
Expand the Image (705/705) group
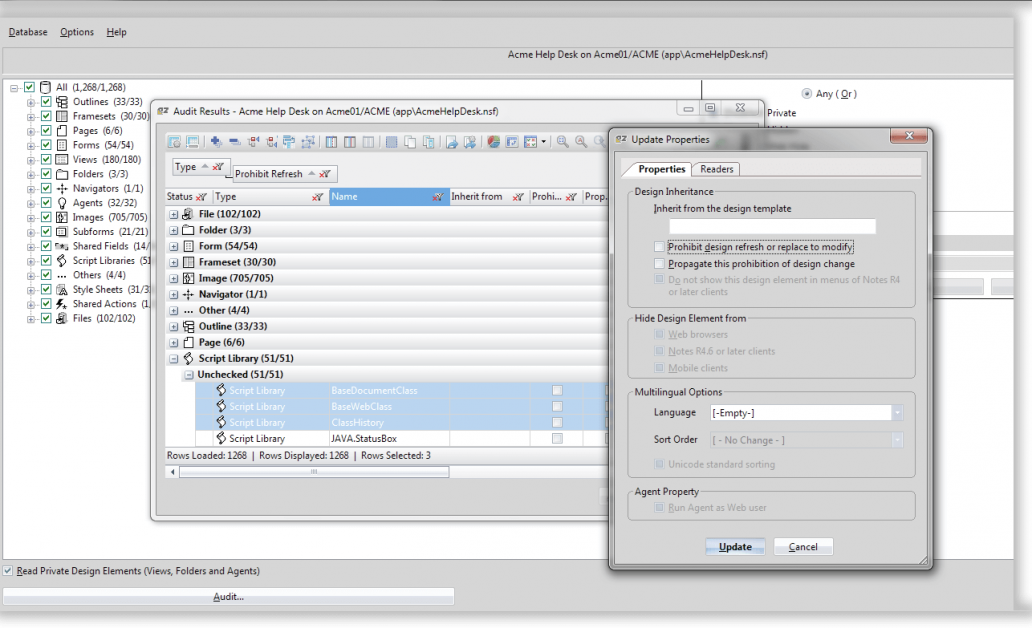(174, 279)
